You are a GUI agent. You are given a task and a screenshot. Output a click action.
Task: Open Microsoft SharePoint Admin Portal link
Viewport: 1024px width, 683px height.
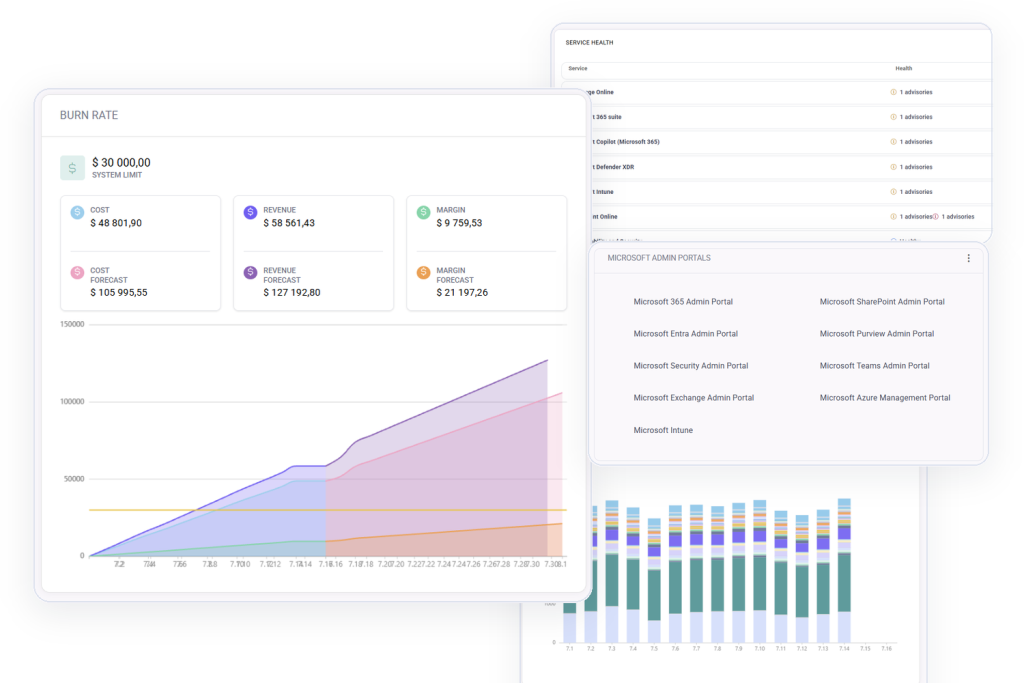pos(882,302)
